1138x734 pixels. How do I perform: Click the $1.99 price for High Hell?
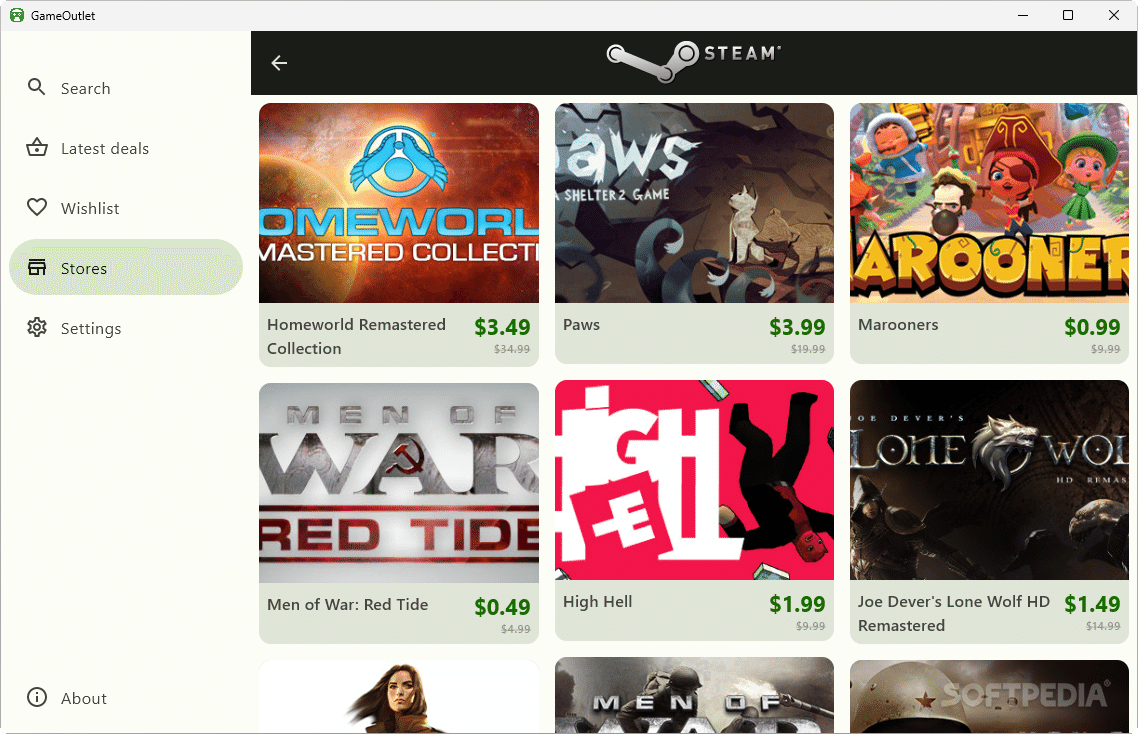797,604
